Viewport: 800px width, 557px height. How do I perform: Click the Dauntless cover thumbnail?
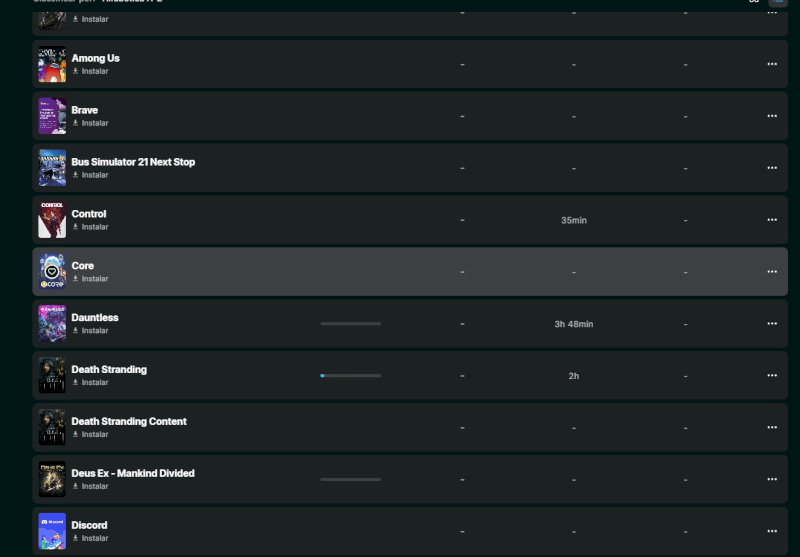[52, 324]
